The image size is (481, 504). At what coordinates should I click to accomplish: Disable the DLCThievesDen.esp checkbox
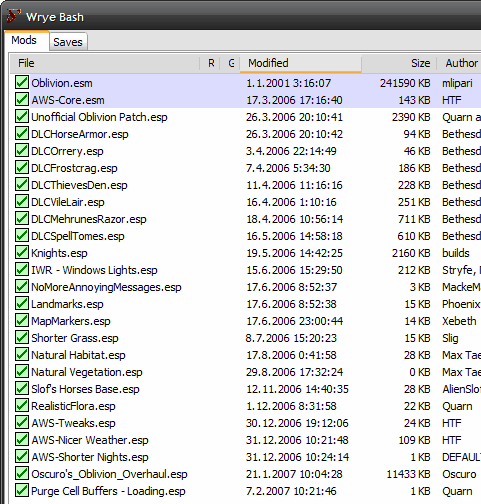click(22, 184)
